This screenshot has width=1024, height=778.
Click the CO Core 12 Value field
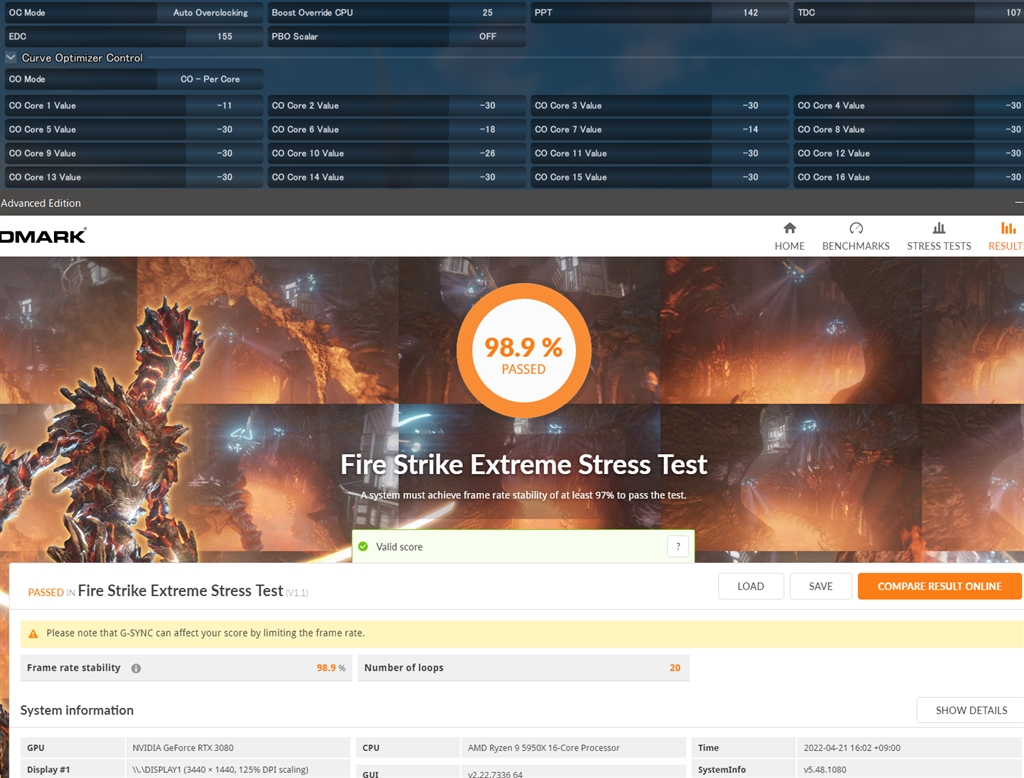tap(999, 154)
